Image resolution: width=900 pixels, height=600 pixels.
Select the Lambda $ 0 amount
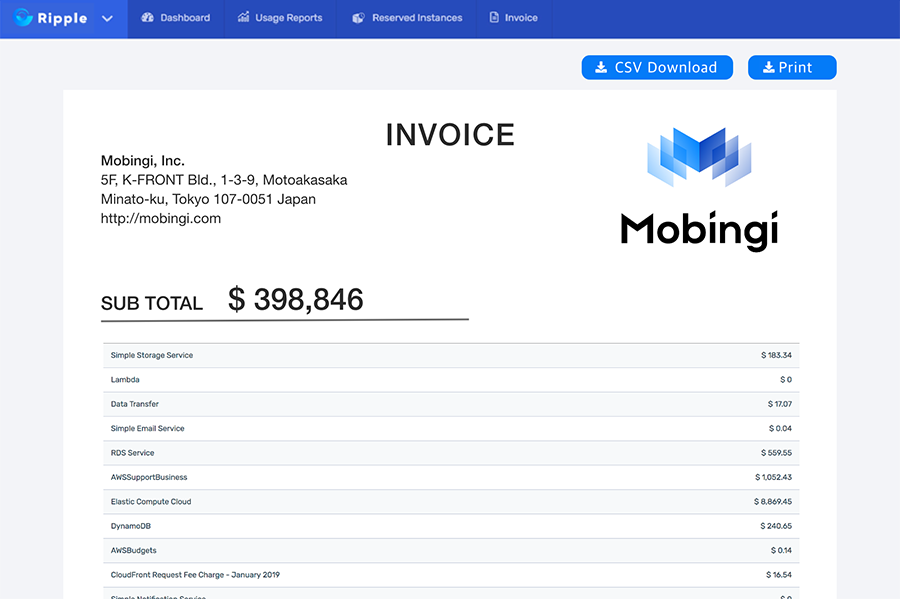point(786,380)
